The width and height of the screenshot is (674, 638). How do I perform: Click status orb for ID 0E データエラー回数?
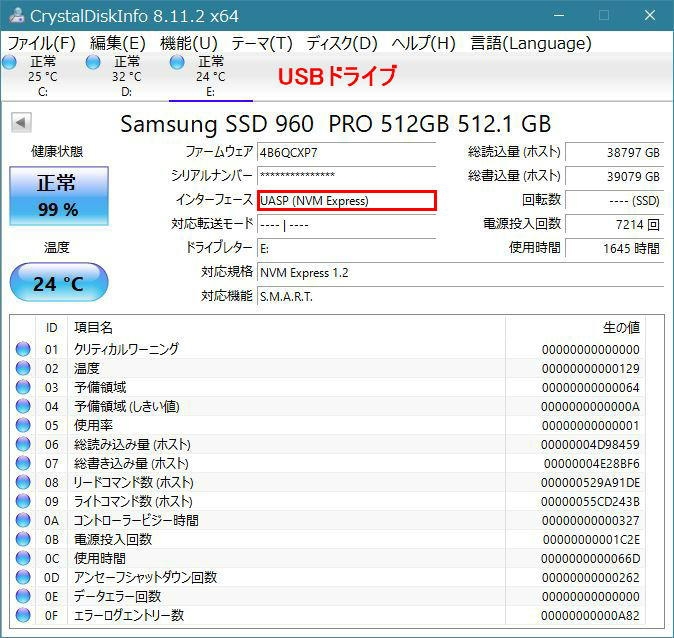[23, 596]
